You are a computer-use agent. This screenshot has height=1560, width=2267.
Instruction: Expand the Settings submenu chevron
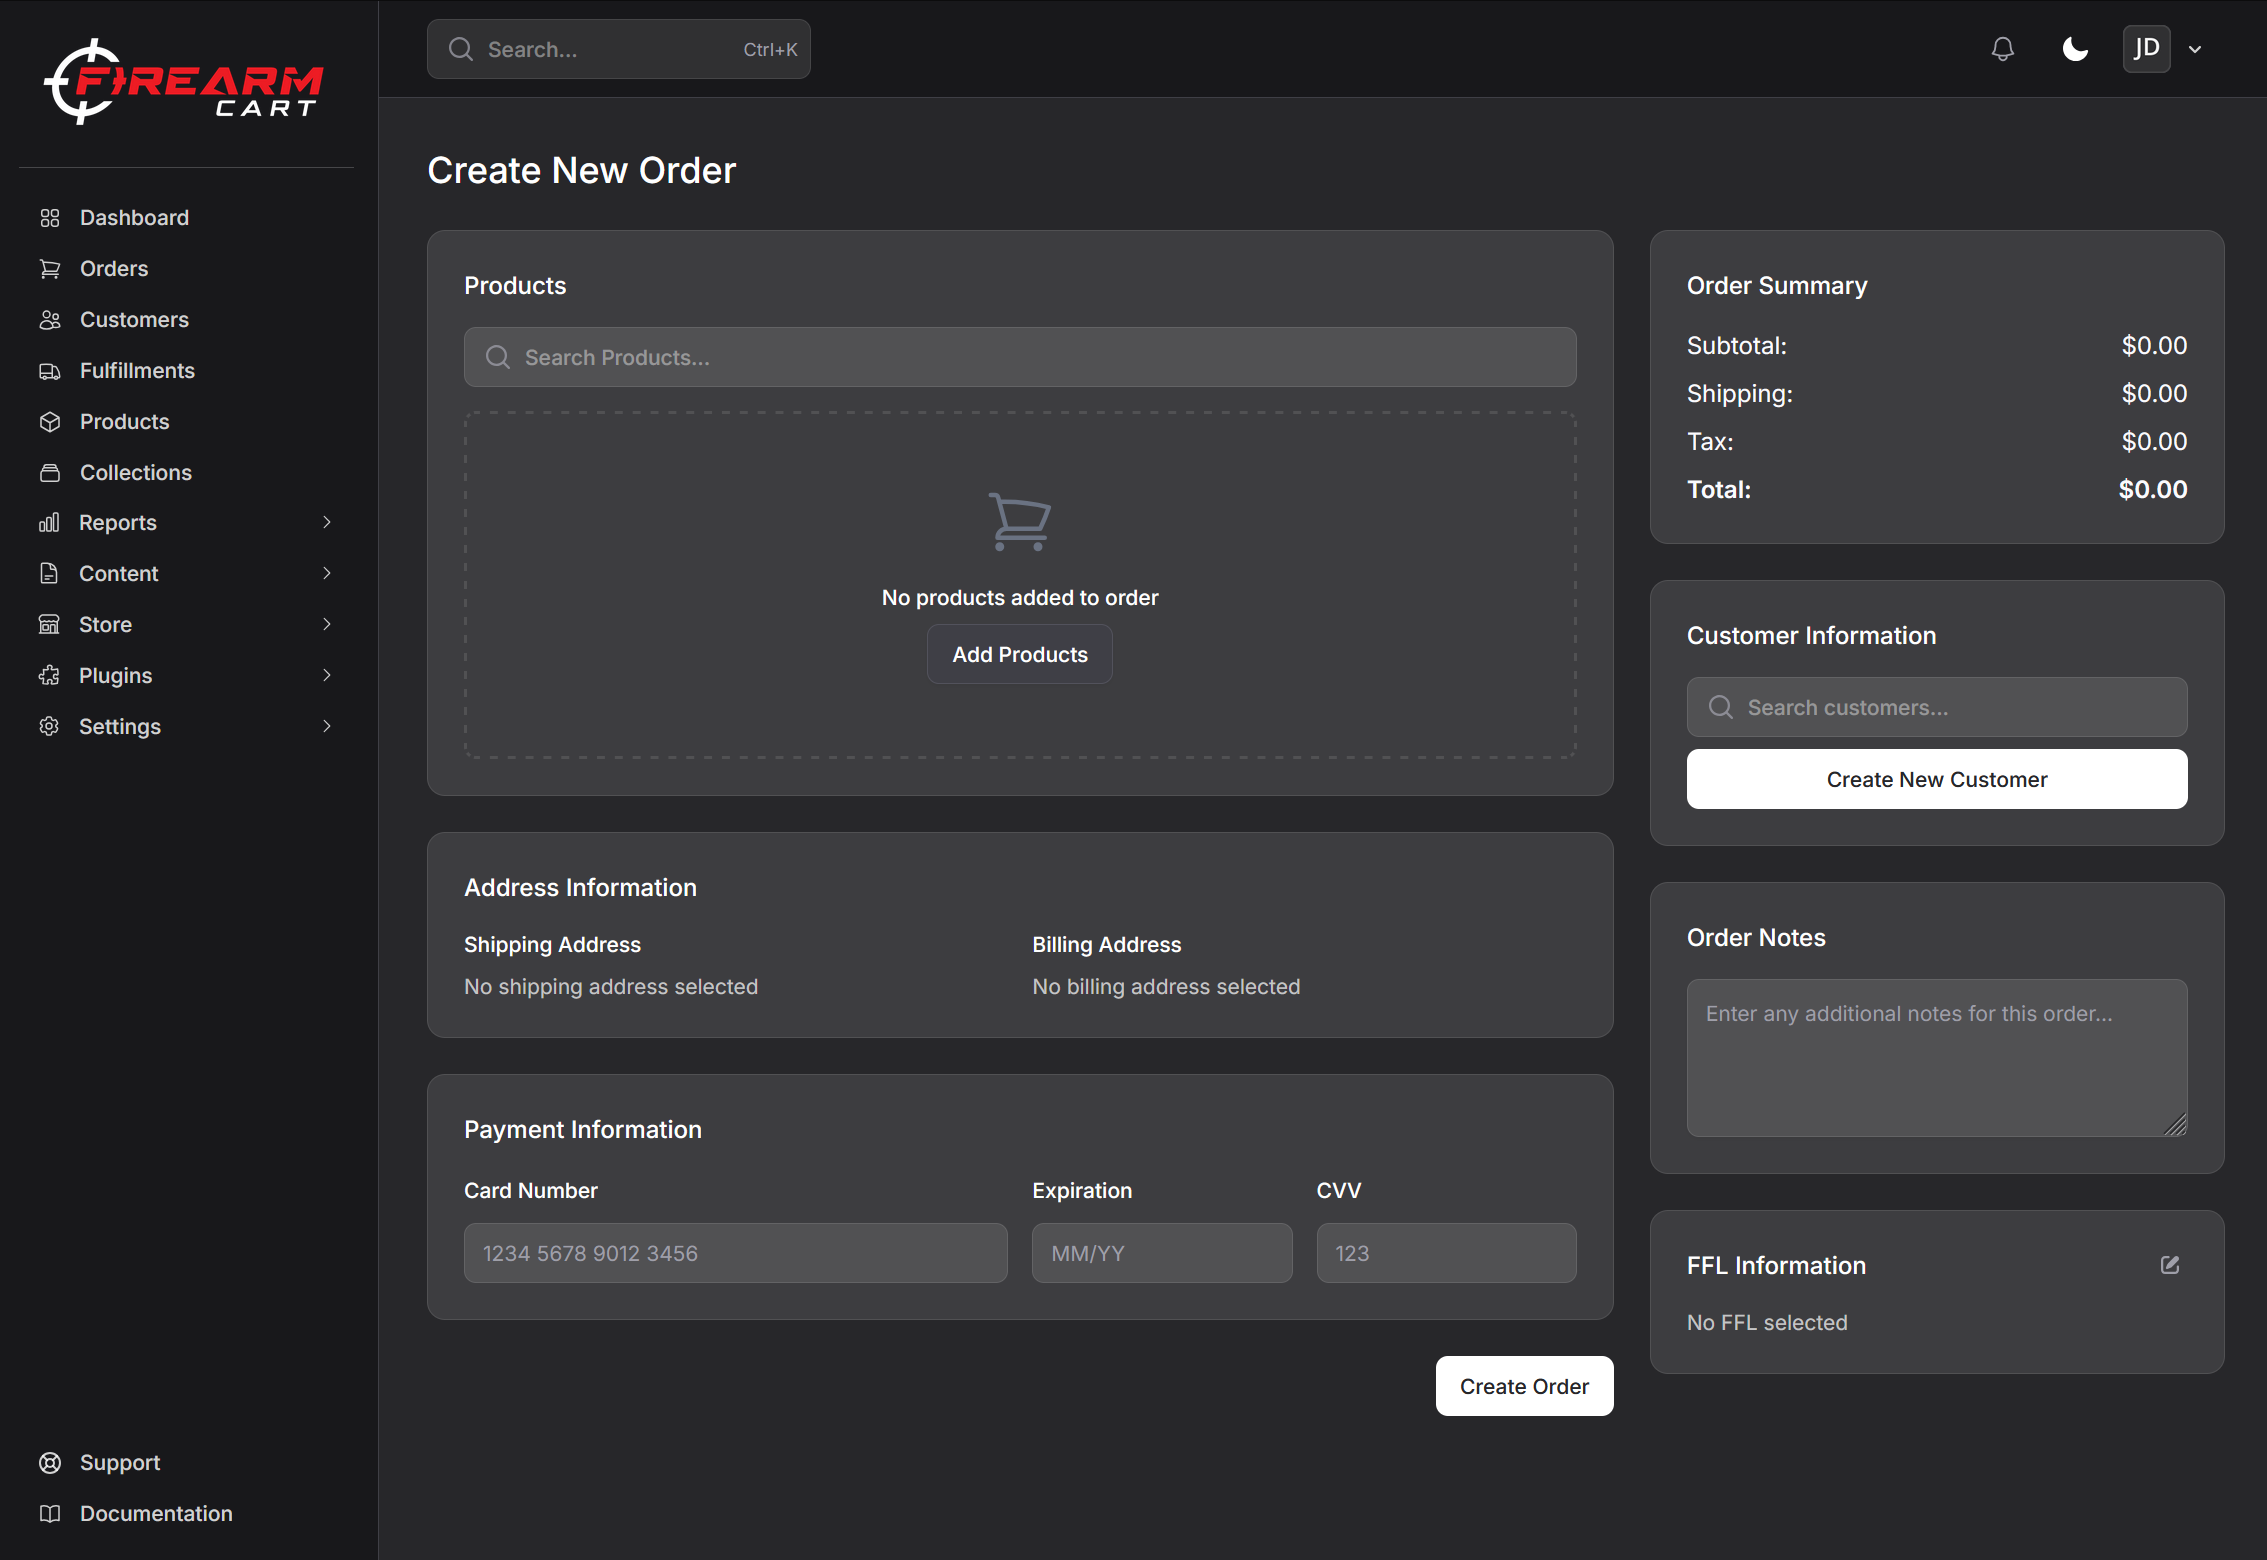click(x=327, y=727)
